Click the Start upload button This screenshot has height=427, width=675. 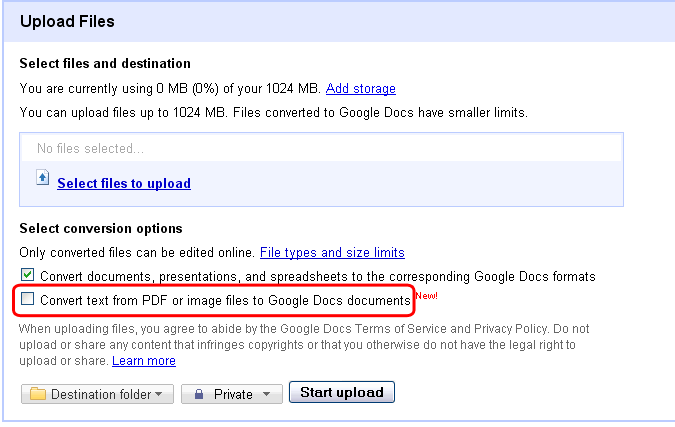pos(342,392)
